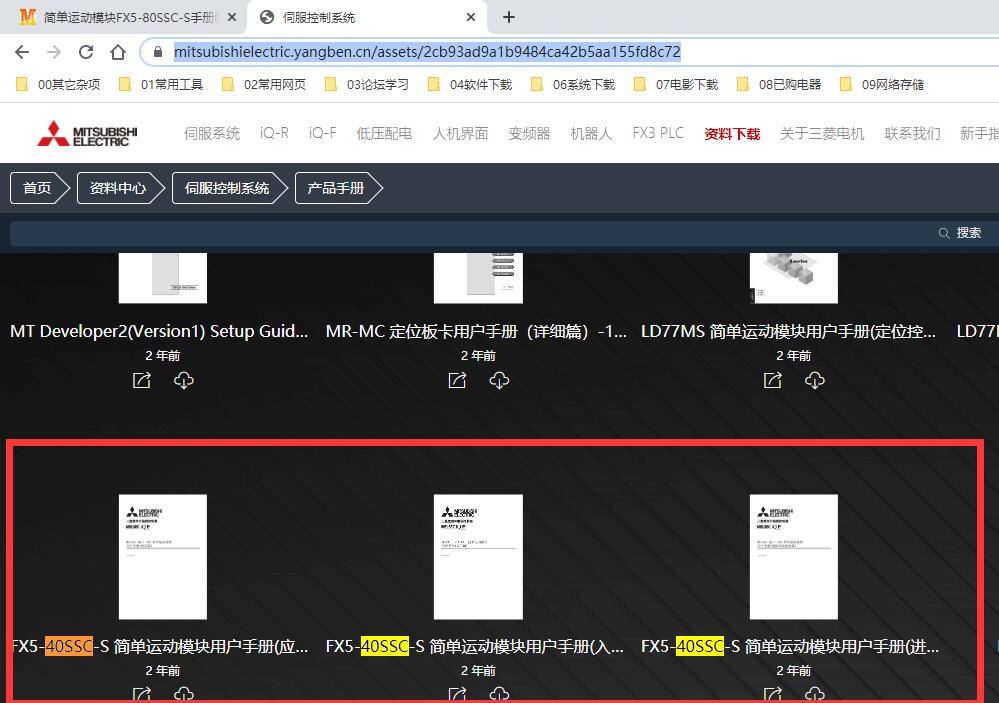This screenshot has height=703, width=999.
Task: Click the share icon under MT Developer2 Setup Guide
Action: pyautogui.click(x=142, y=380)
